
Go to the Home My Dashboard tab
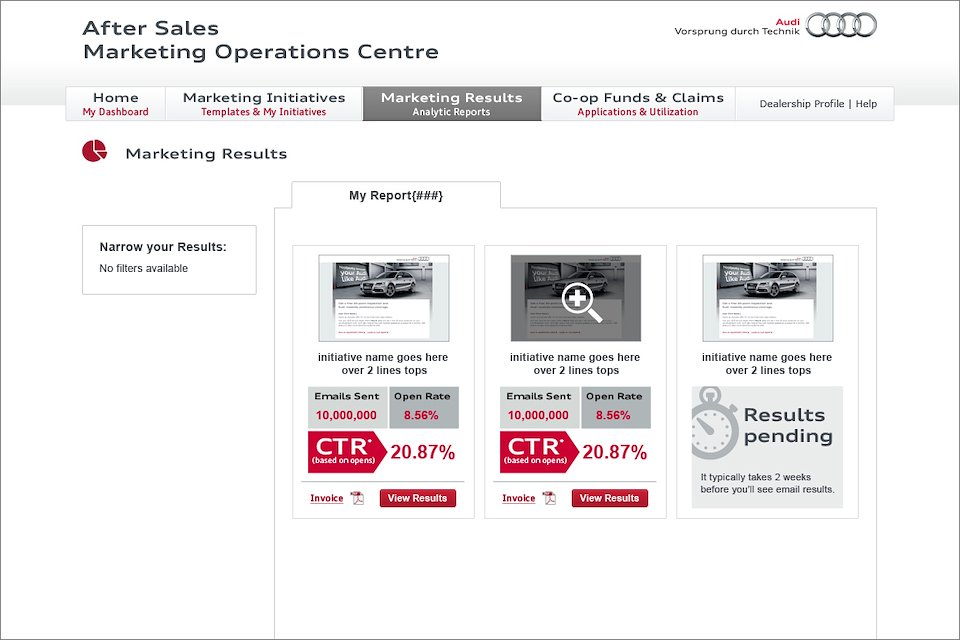click(x=115, y=104)
